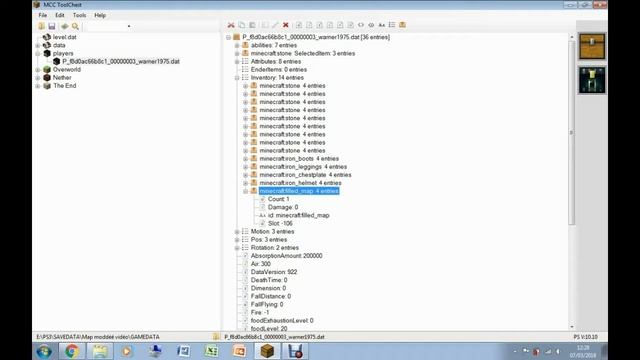Select minecraft:iron_helmet 4 entries row

click(300, 183)
